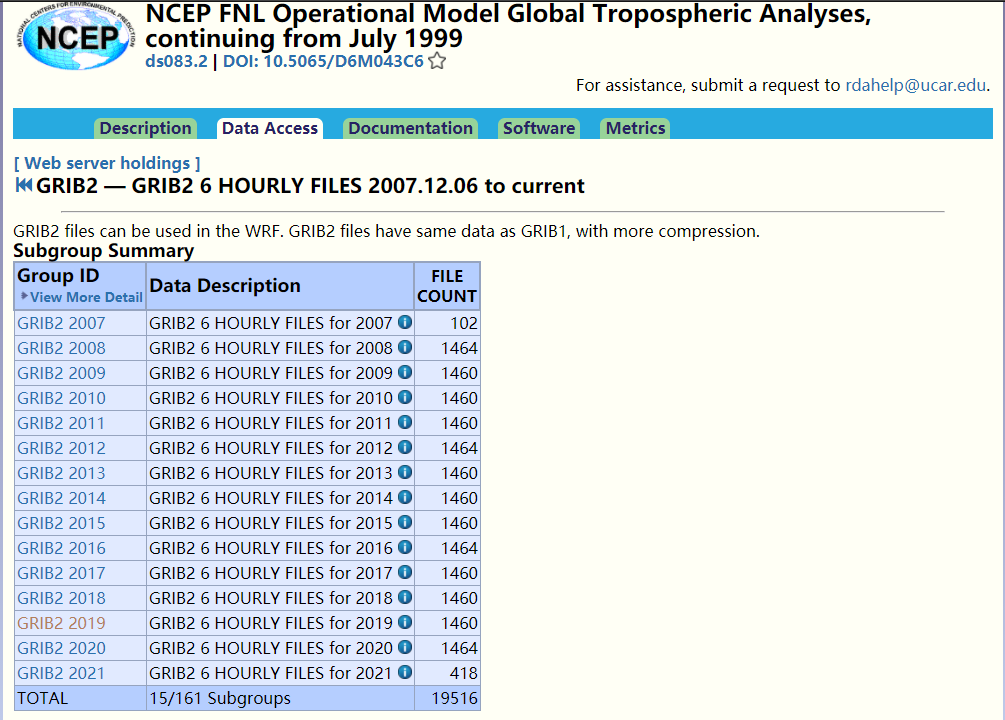Viewport: 1005px width, 720px height.
Task: Open the GRIB2 2016 group link
Action: [x=62, y=548]
